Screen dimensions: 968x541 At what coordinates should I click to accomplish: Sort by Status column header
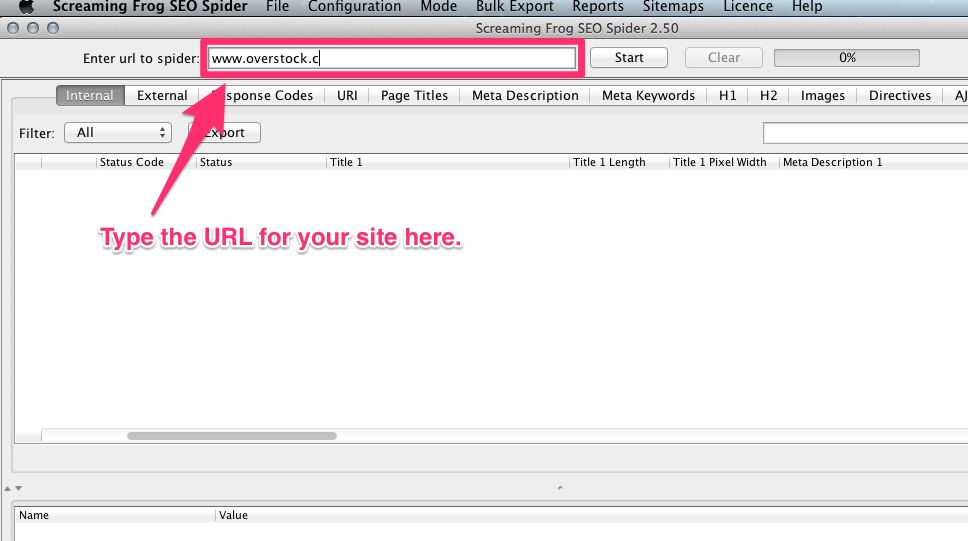[261, 162]
